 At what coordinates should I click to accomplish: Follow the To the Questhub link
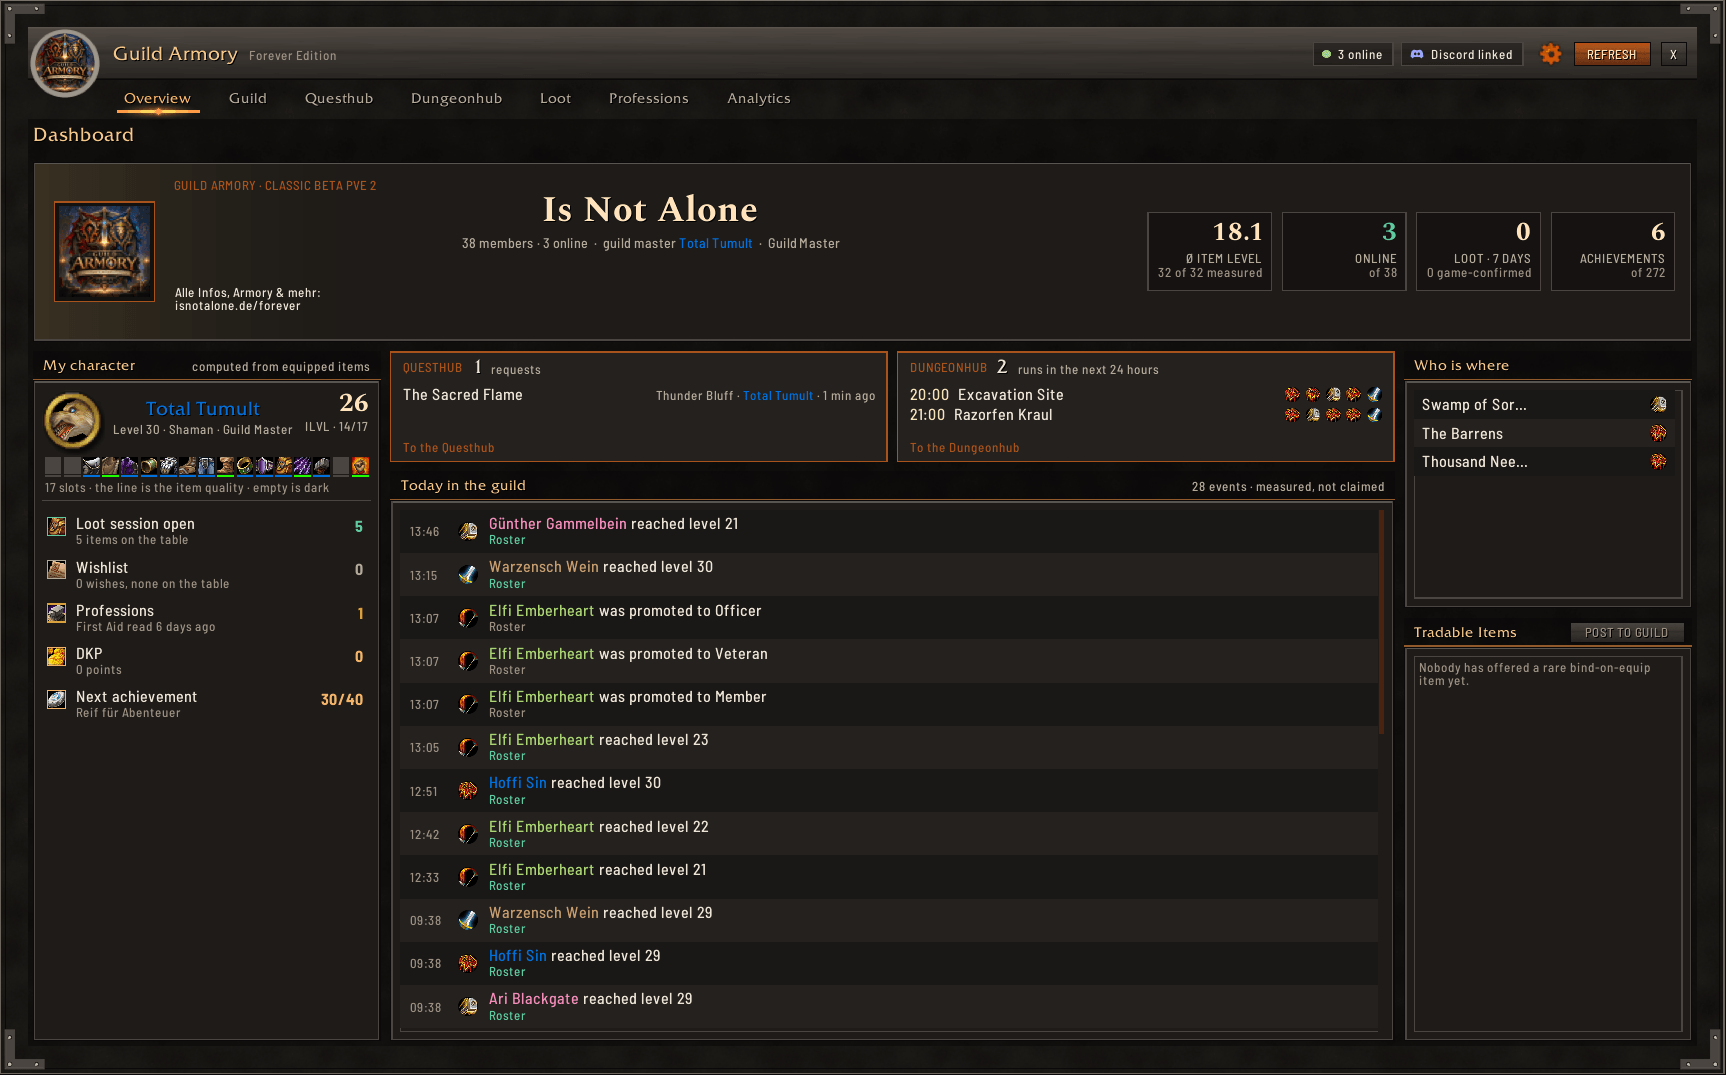pos(448,448)
